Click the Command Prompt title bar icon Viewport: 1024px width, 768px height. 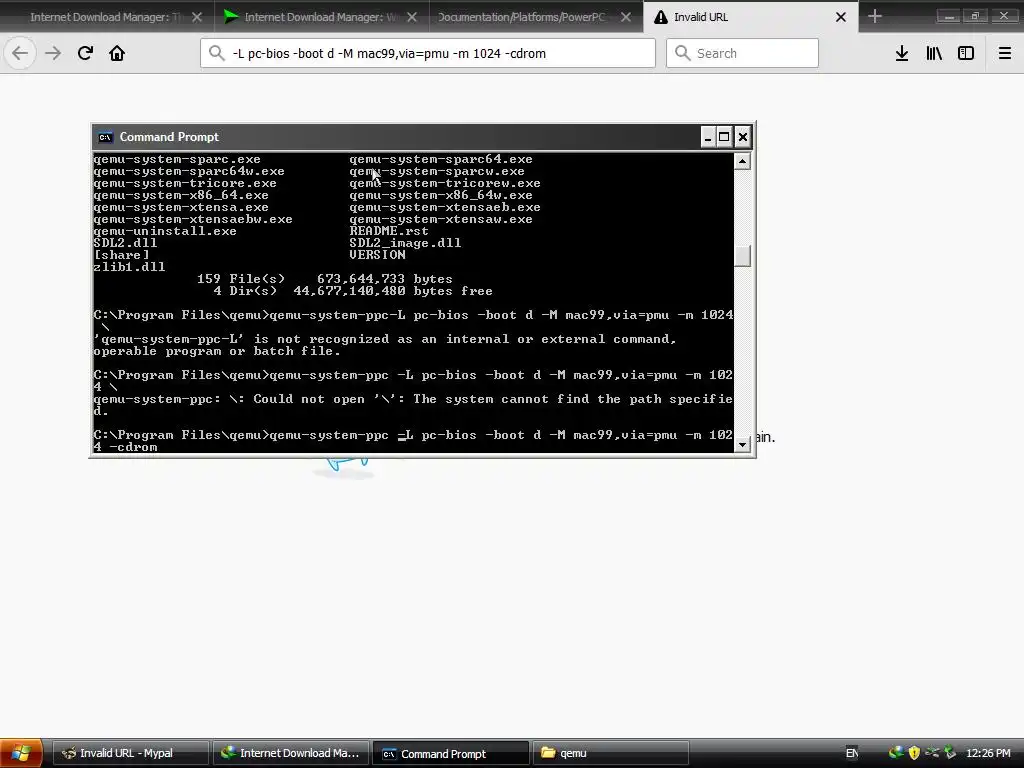pyautogui.click(x=105, y=137)
